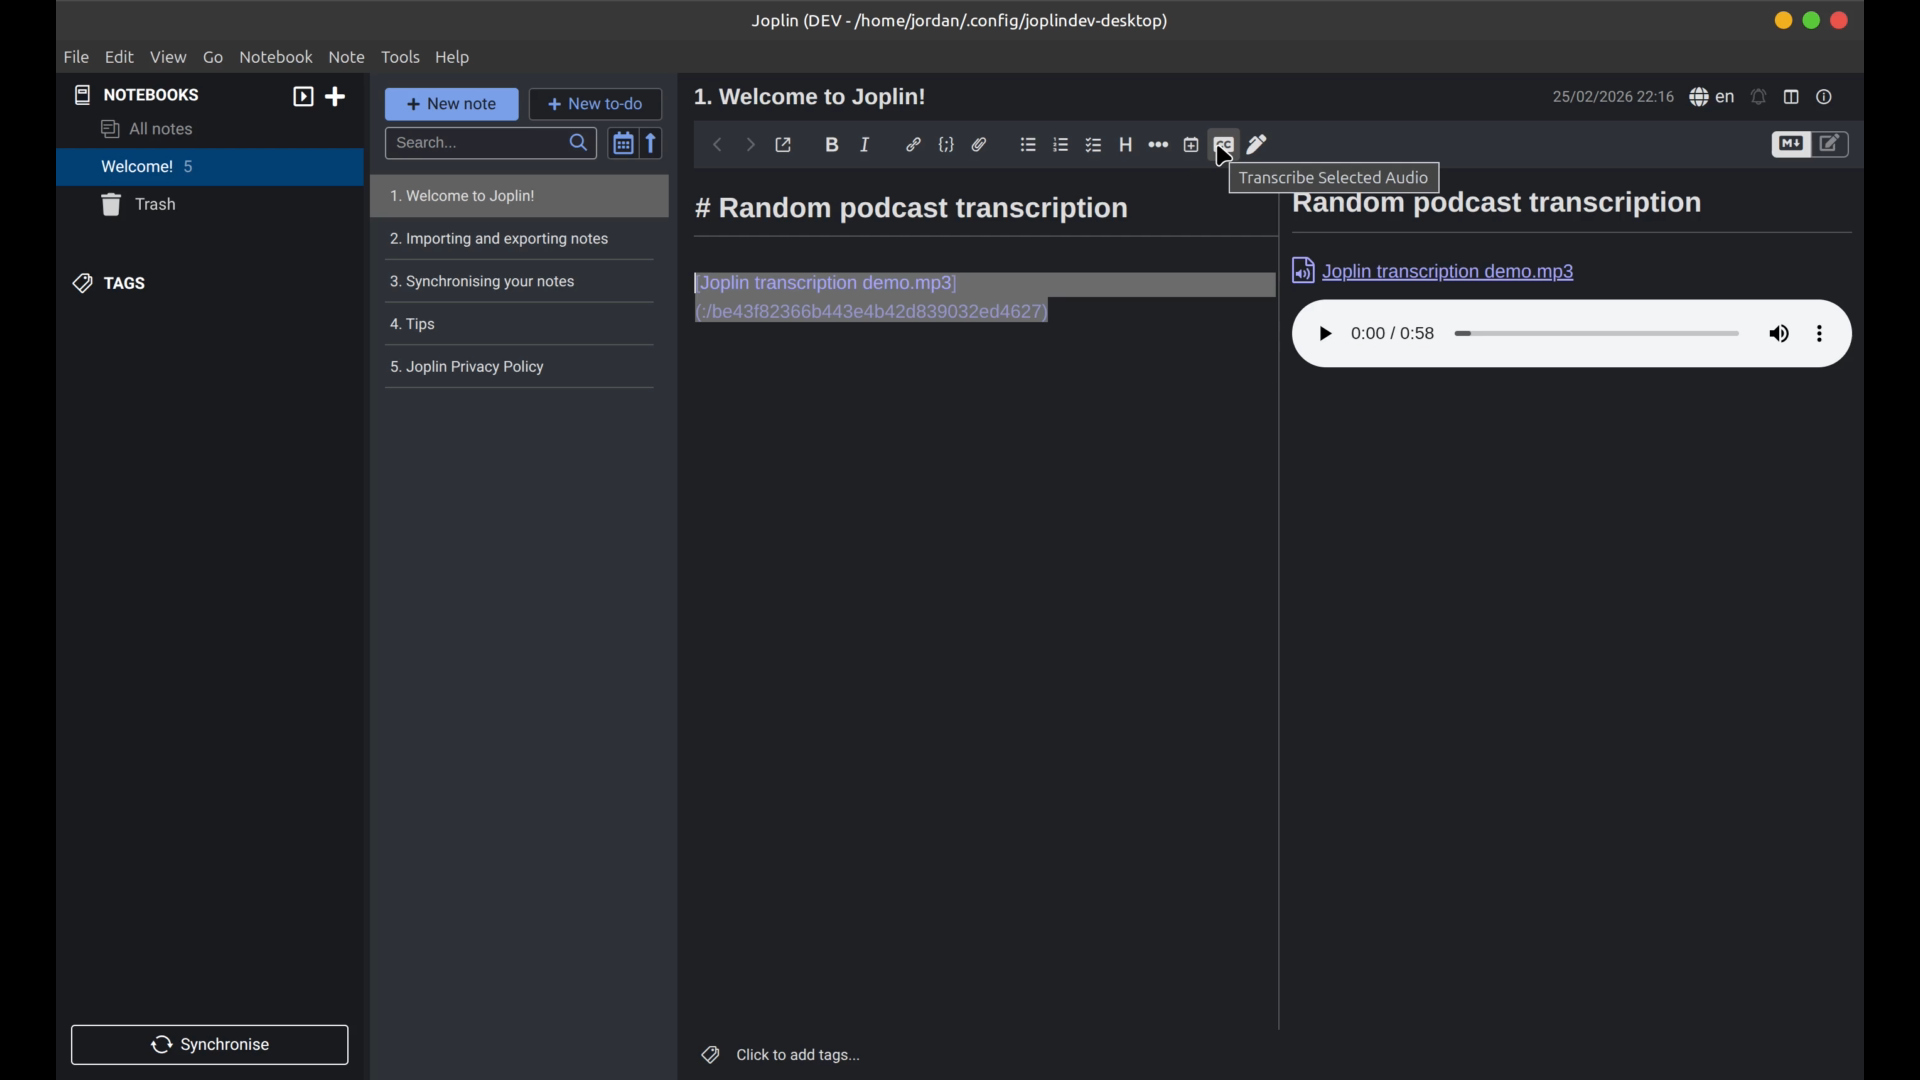The image size is (1920, 1080).
Task: Set an alarm using the bell icon
Action: point(1760,97)
